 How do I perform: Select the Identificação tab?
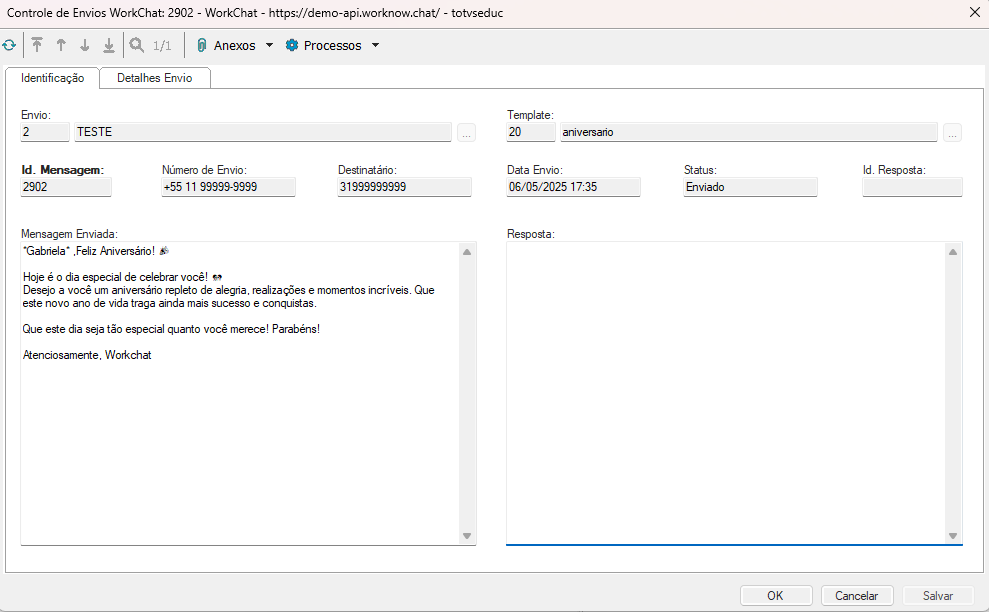pyautogui.click(x=52, y=78)
